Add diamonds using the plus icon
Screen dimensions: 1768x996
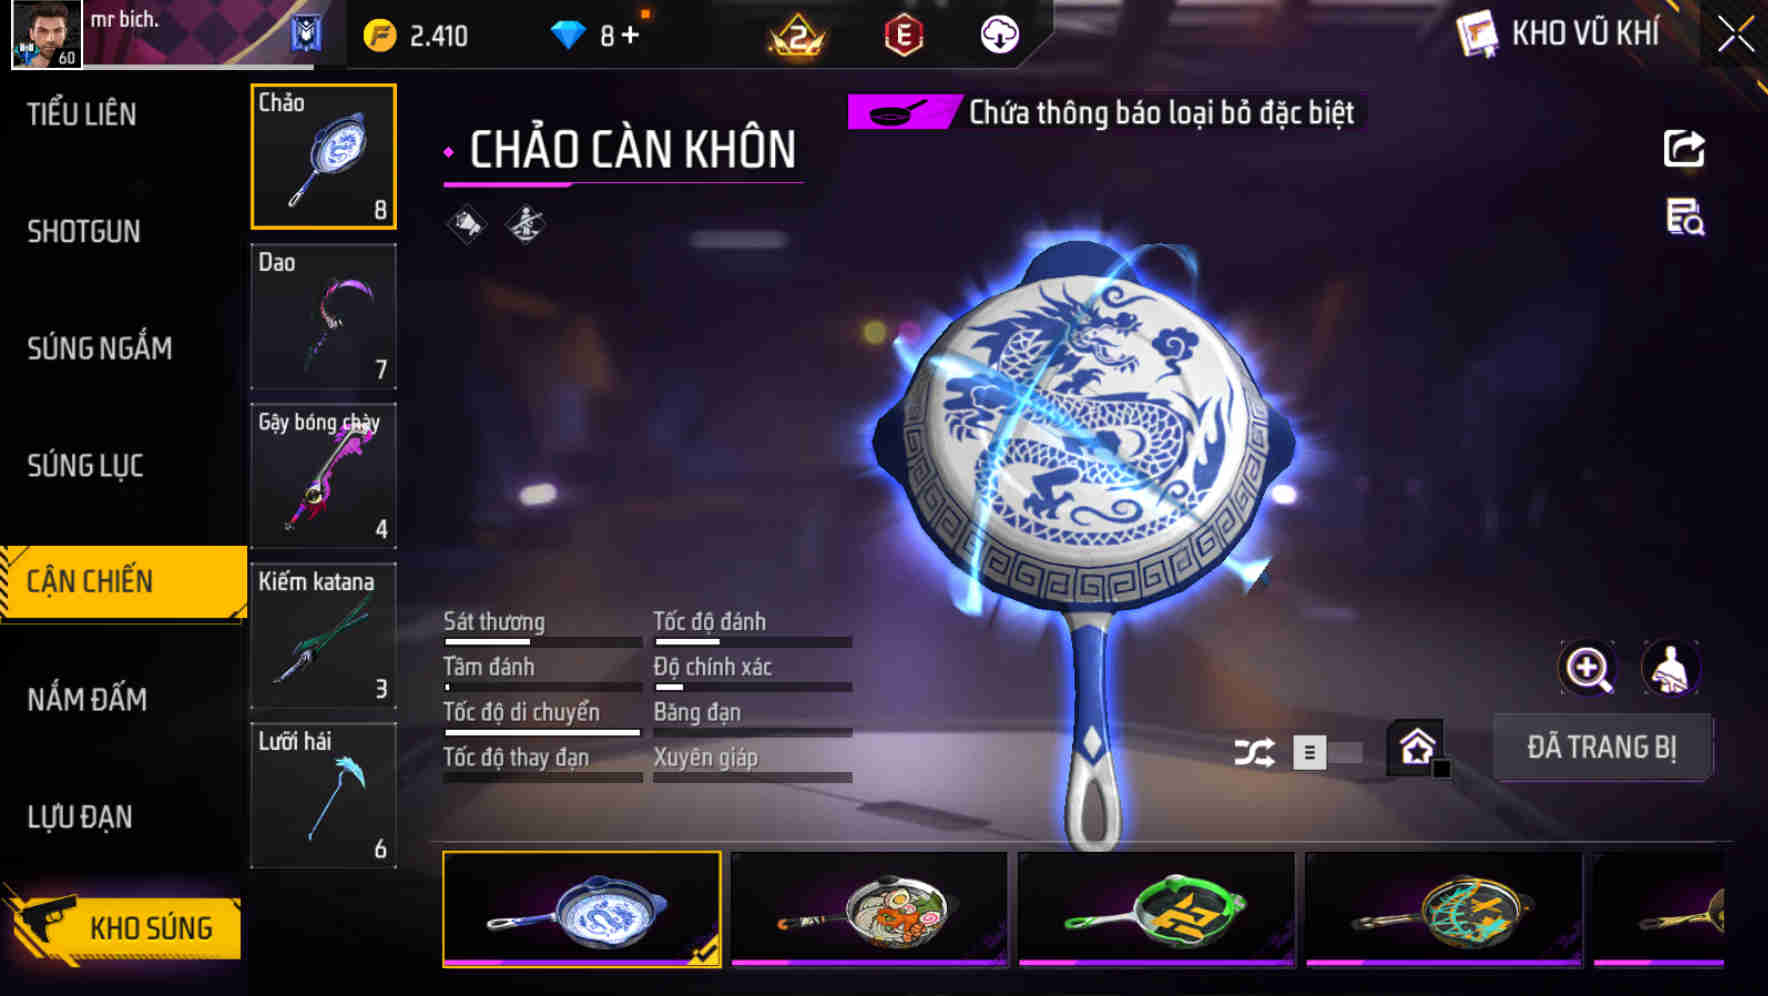[x=630, y=35]
